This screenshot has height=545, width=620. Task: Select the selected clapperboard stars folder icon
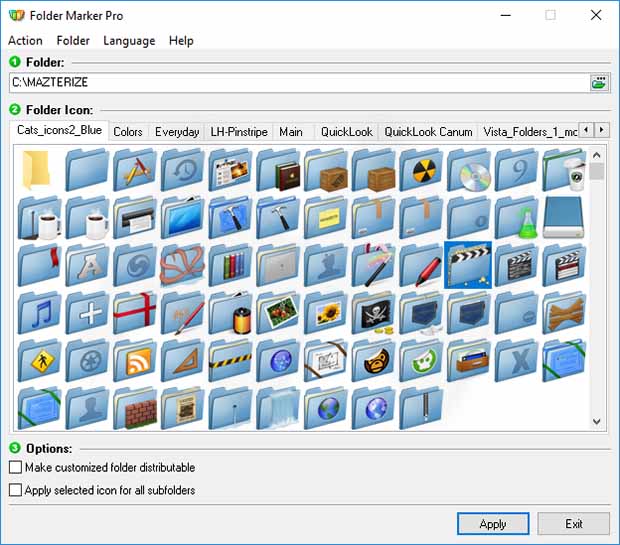point(468,265)
